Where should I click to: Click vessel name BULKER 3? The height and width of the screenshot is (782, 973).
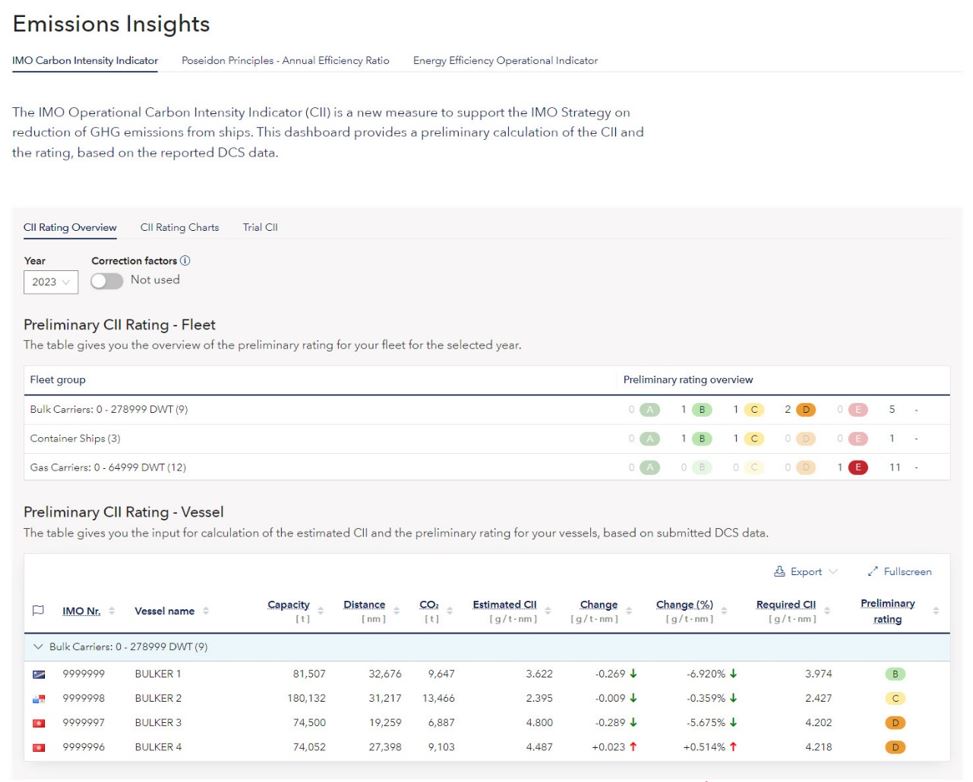coord(158,722)
